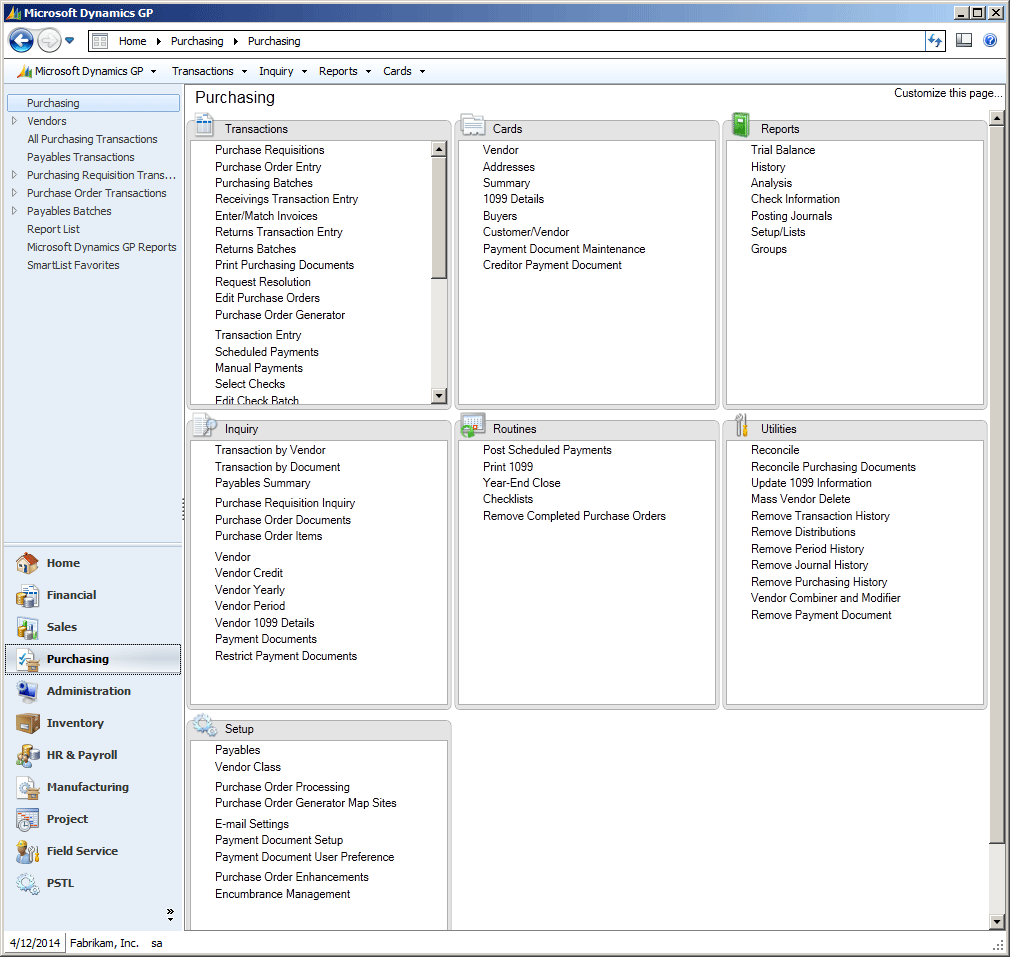Click the Cards section folder icon
This screenshot has width=1010, height=957.
click(473, 125)
